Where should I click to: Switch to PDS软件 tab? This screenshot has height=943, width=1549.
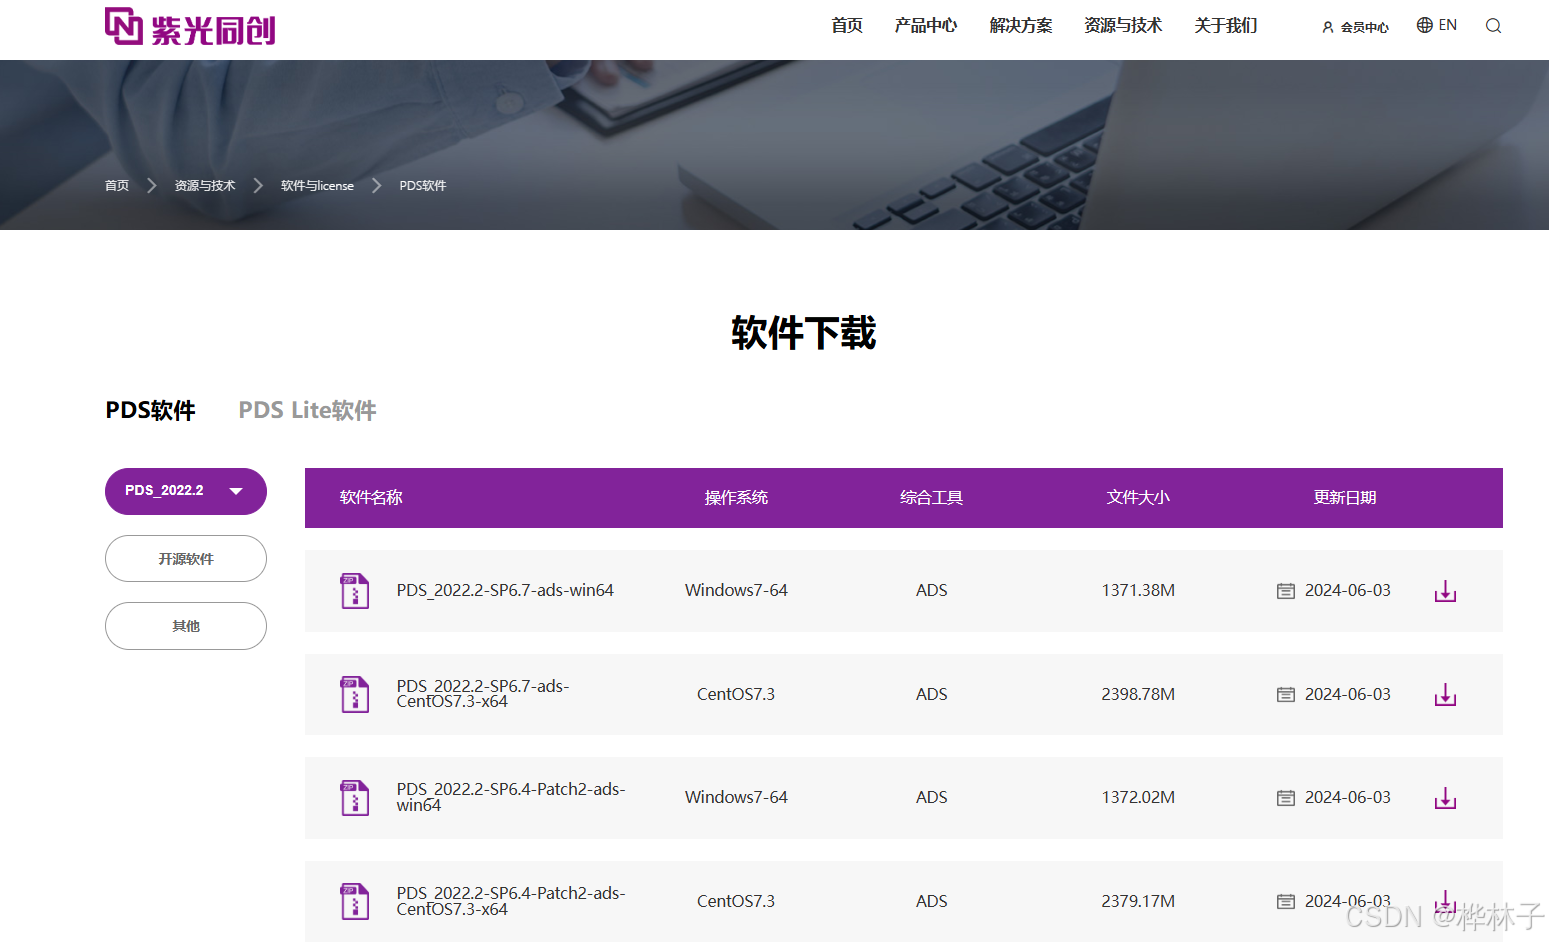point(151,410)
